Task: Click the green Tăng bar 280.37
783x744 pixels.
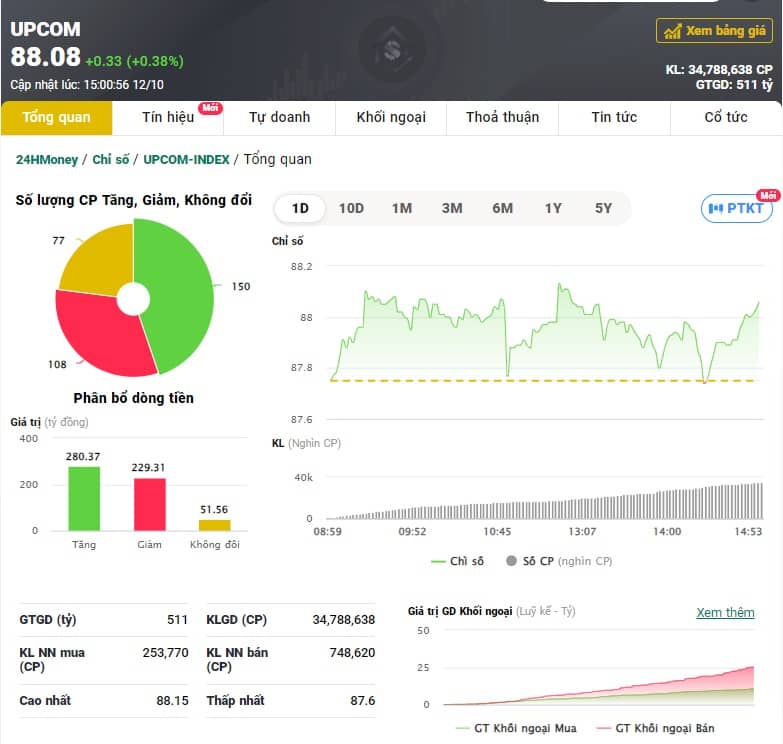Action: coord(84,498)
